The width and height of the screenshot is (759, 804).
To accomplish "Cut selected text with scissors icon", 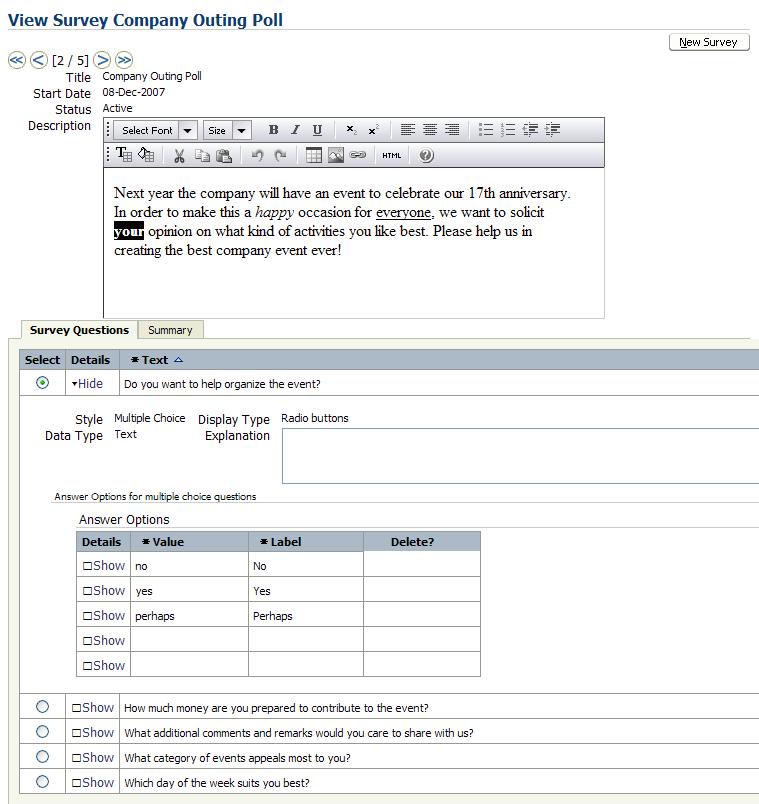I will pos(179,155).
